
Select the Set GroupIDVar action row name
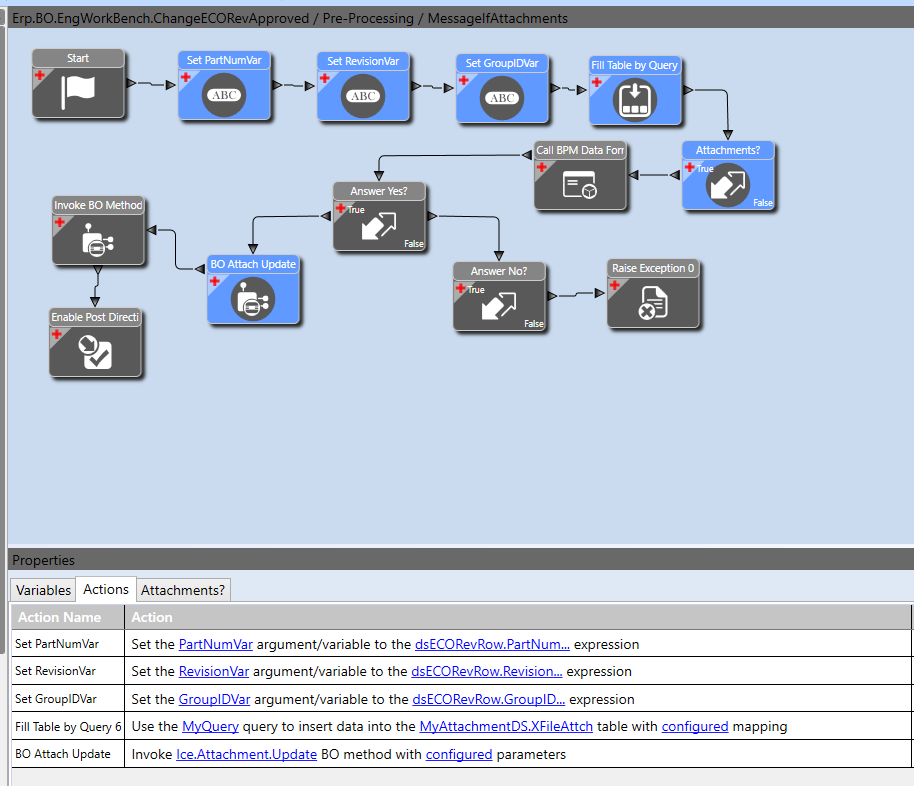click(x=56, y=699)
